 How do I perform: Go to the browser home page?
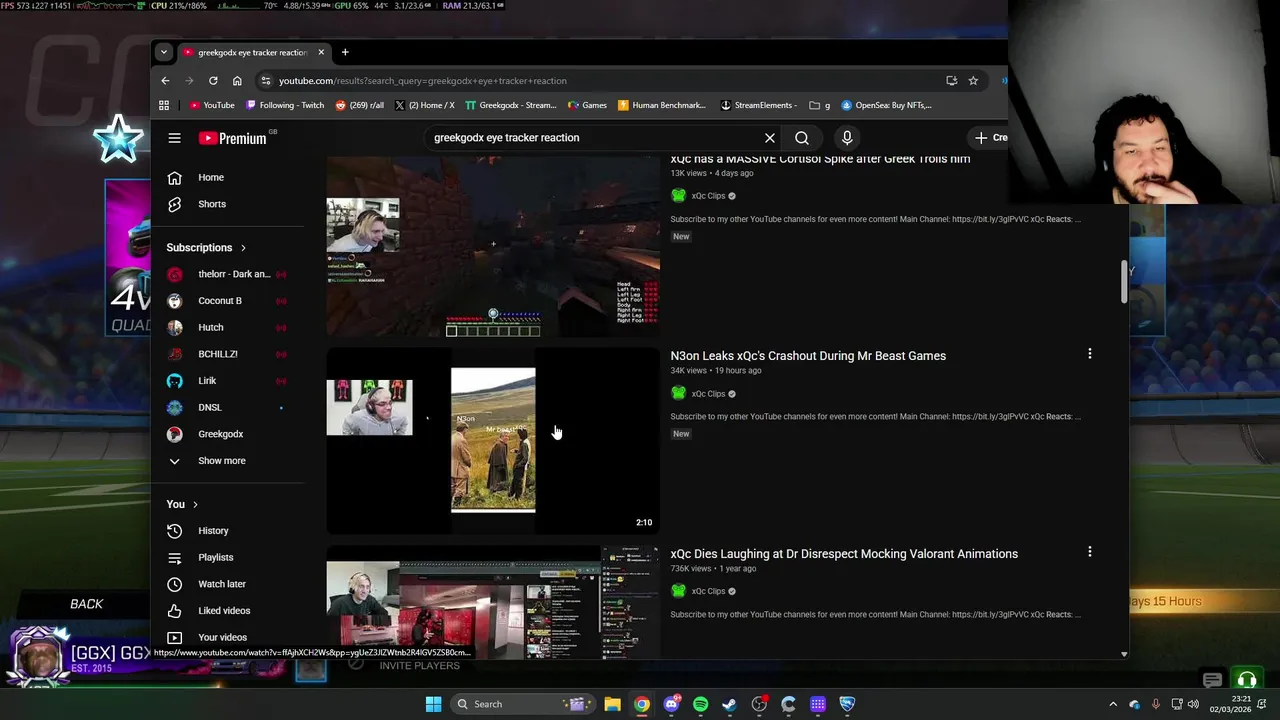coord(237,81)
